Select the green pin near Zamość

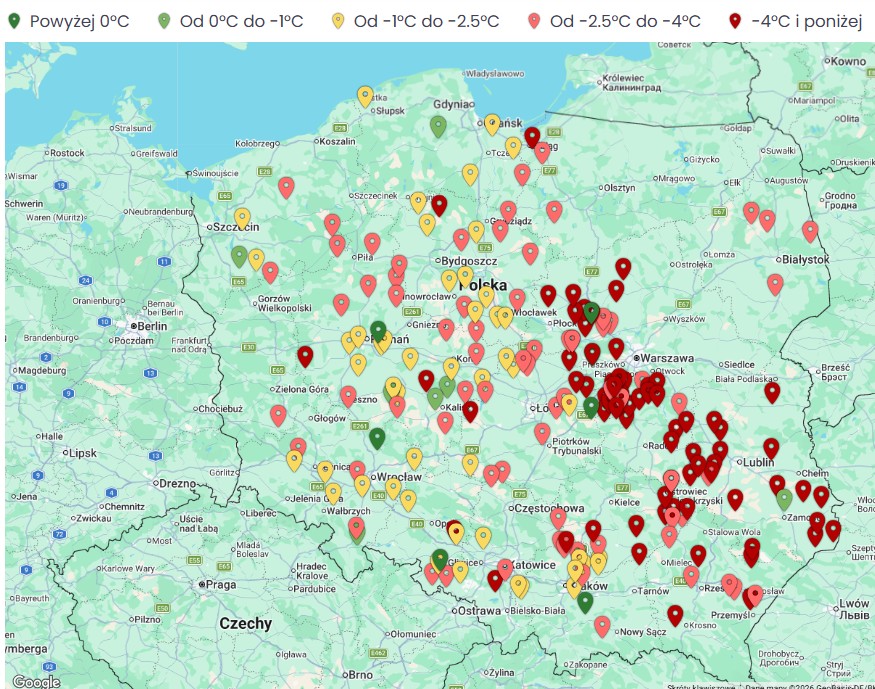point(785,496)
